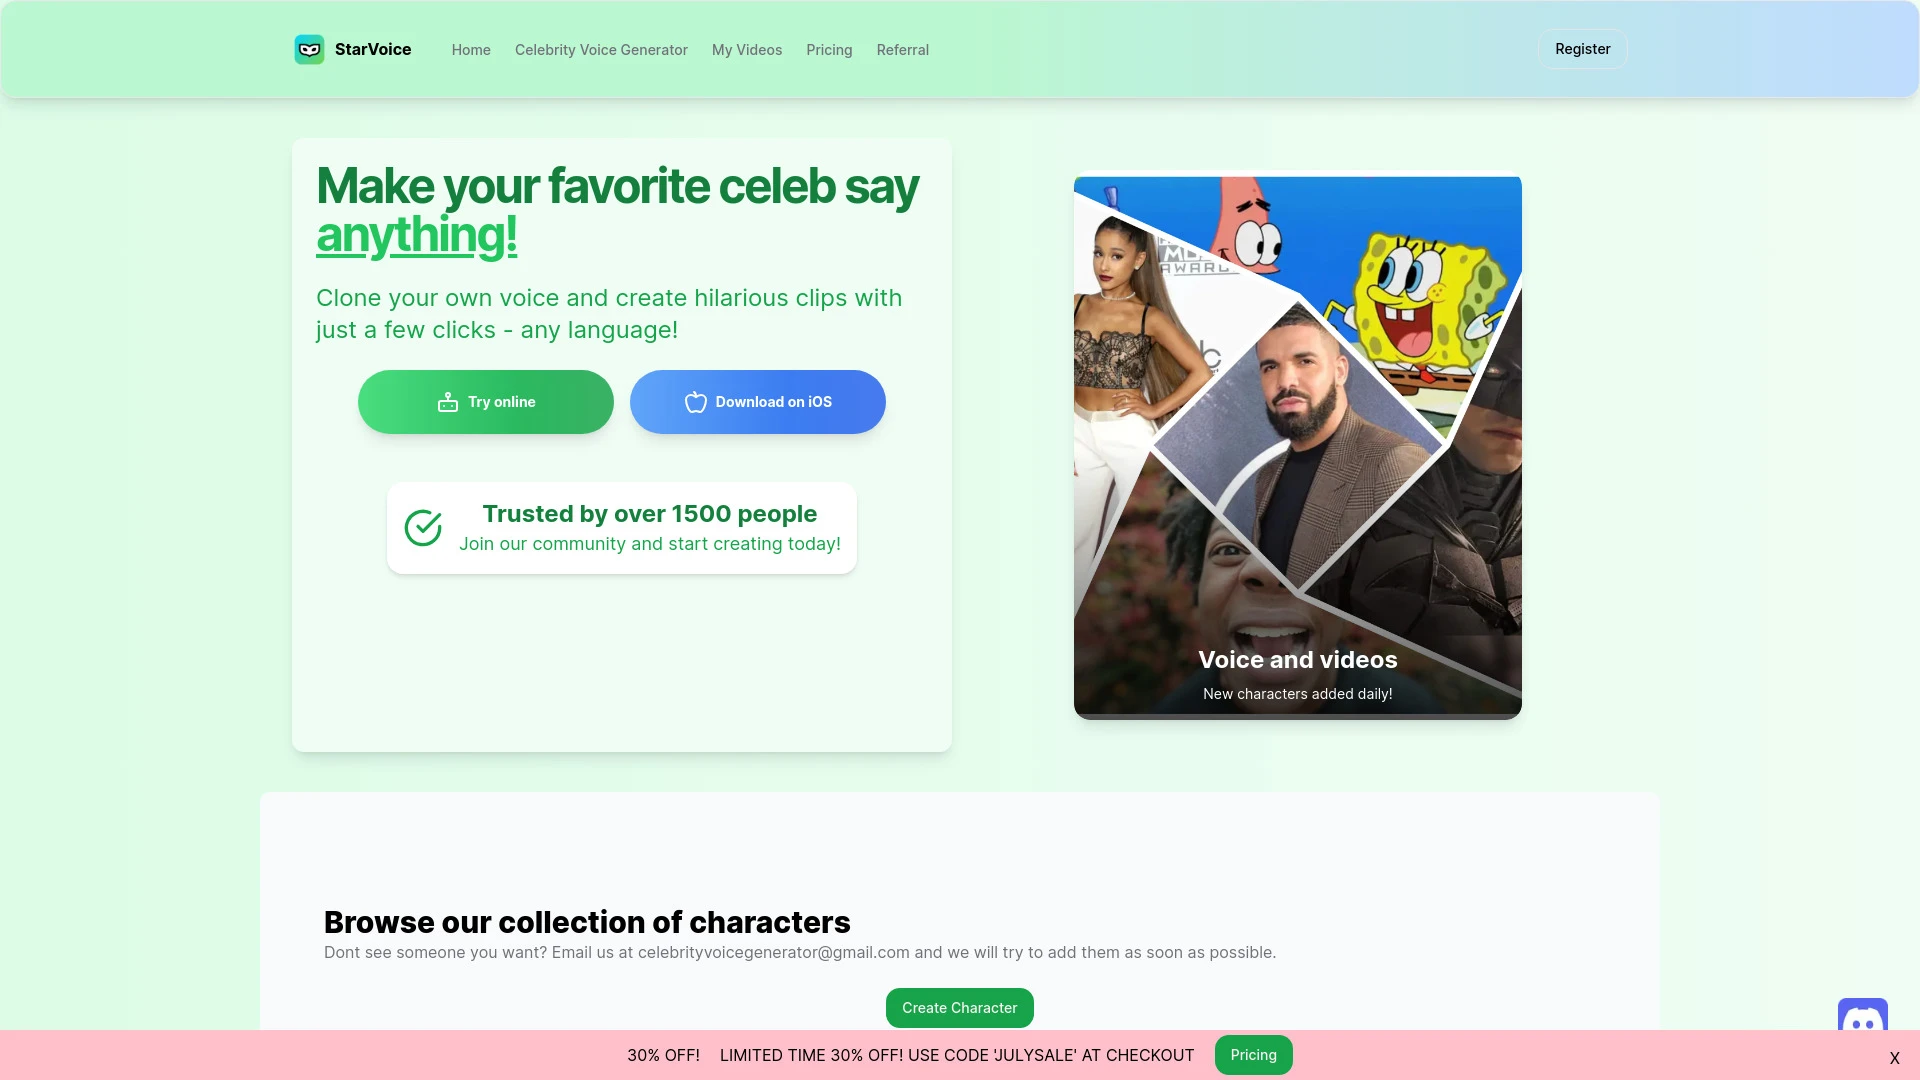This screenshot has height=1080, width=1920.
Task: Expand the Pricing navigation dropdown
Action: pos(828,49)
